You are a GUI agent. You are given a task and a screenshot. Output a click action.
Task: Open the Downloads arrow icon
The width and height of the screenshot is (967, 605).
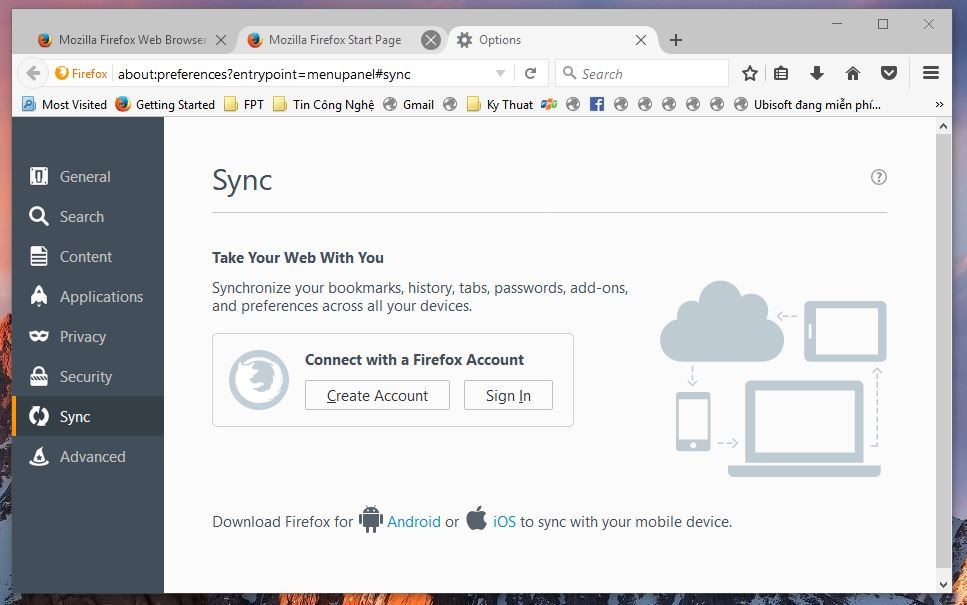click(x=817, y=73)
